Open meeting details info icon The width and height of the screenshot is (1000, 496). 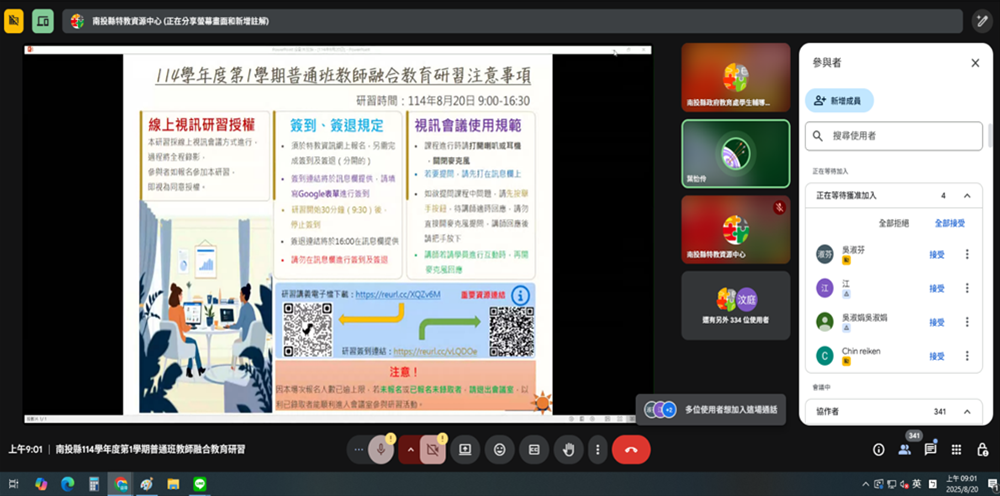878,450
